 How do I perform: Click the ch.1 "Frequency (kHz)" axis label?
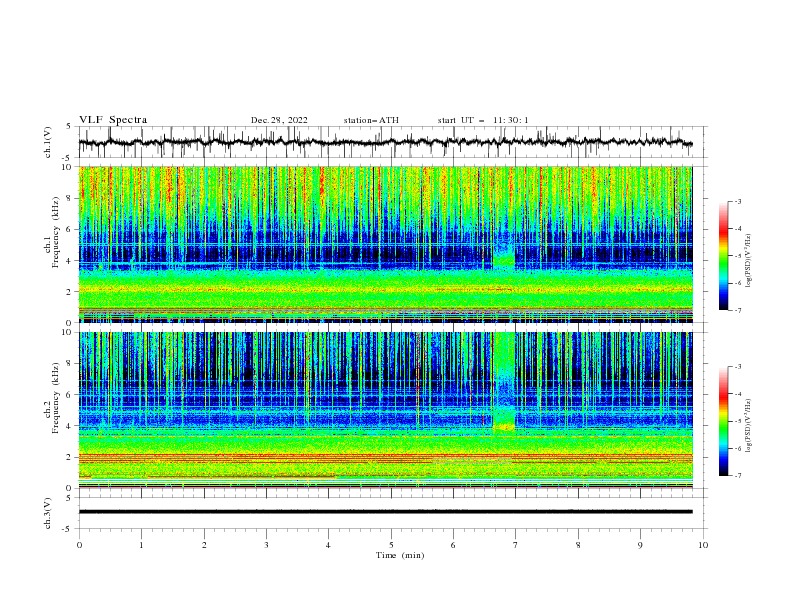[x=56, y=233]
